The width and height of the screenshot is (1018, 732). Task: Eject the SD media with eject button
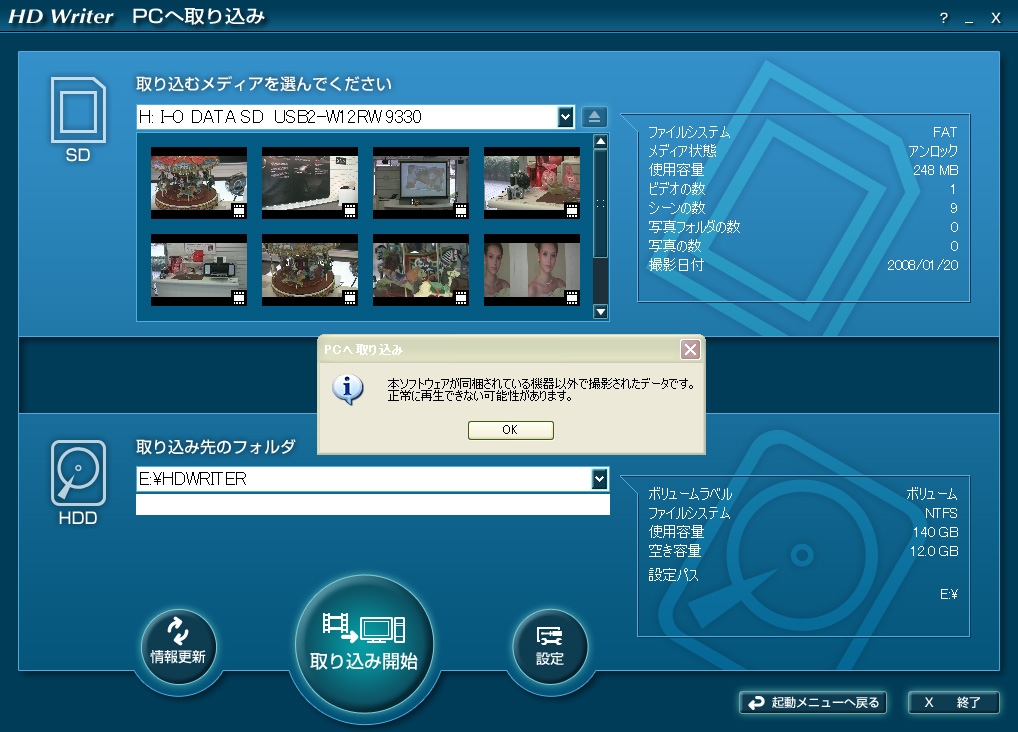(594, 117)
